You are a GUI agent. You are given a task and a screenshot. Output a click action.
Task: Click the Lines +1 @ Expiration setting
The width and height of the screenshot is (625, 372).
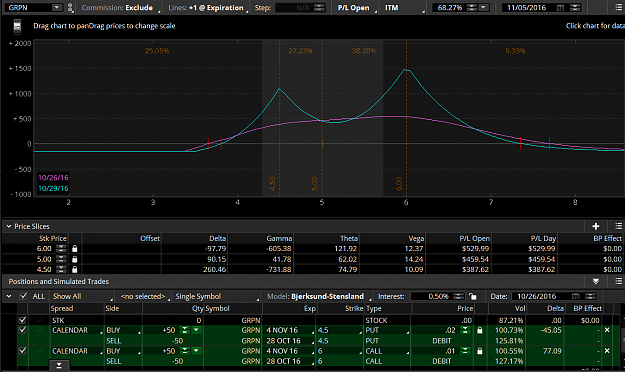point(207,8)
